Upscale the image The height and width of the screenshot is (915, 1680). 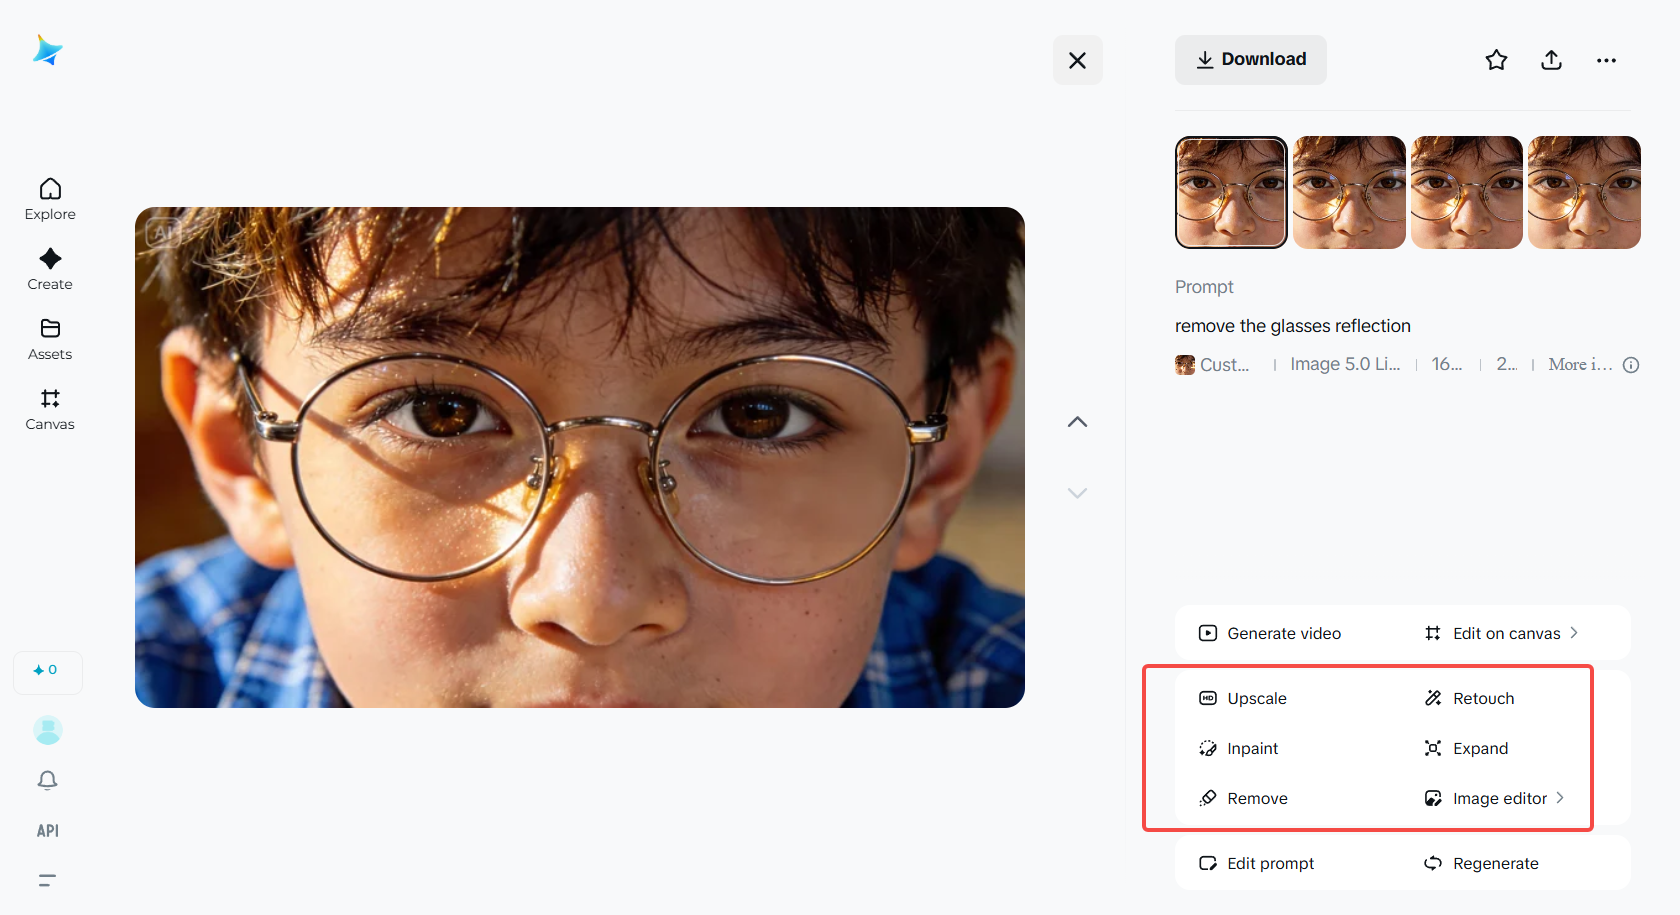click(x=1242, y=698)
